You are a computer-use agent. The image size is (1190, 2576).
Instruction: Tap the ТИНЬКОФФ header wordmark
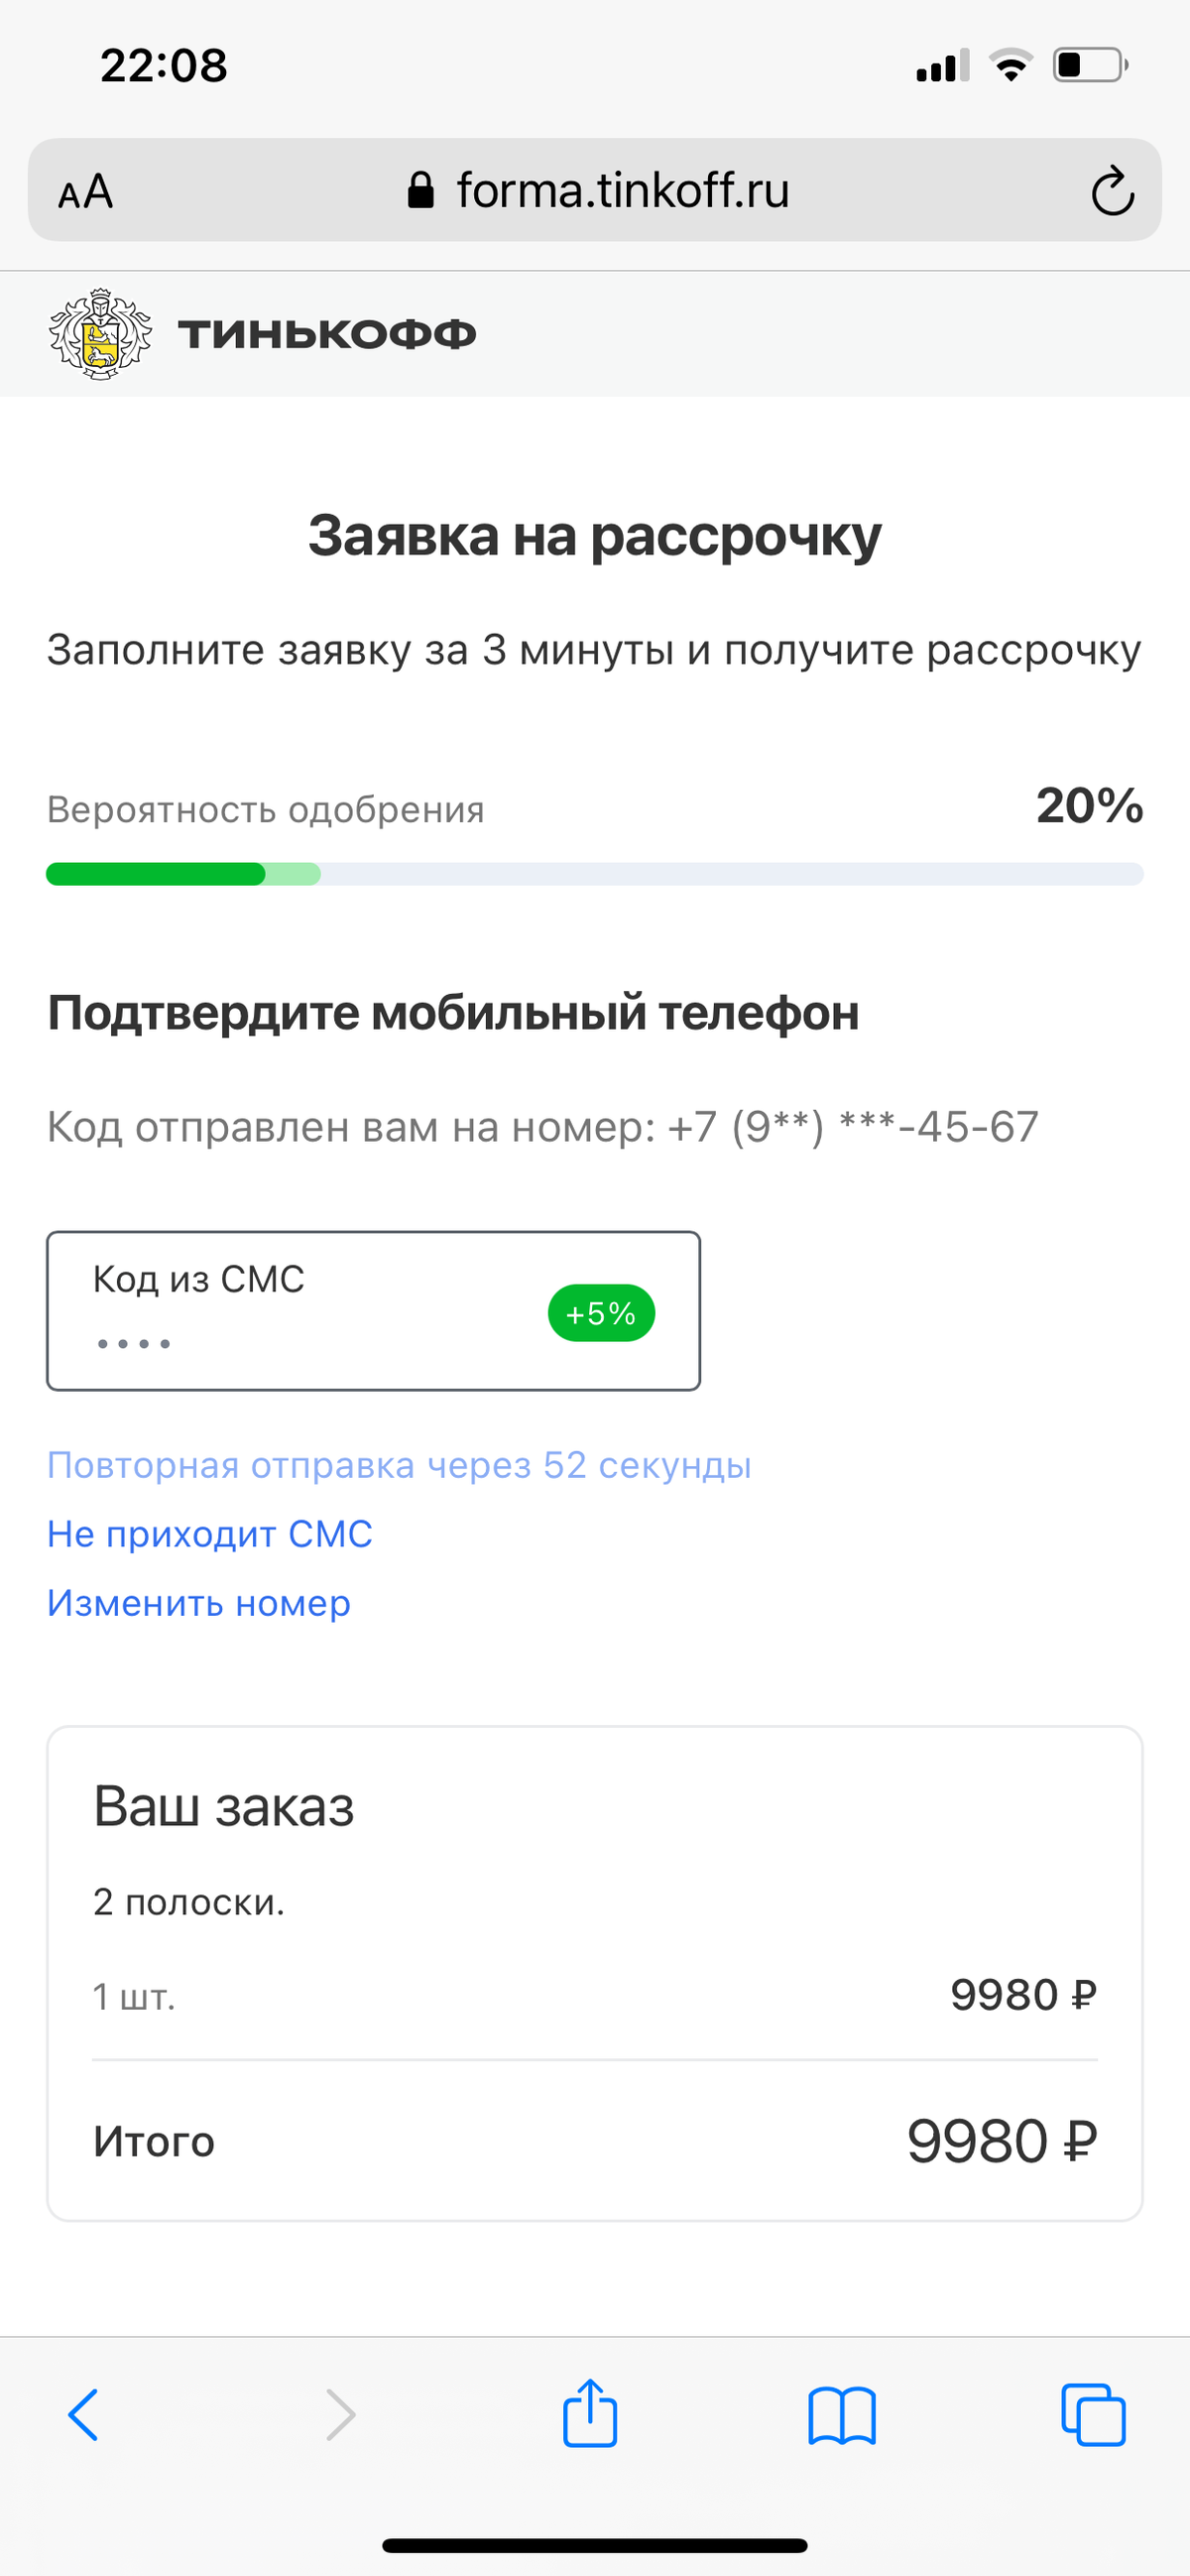(x=327, y=334)
